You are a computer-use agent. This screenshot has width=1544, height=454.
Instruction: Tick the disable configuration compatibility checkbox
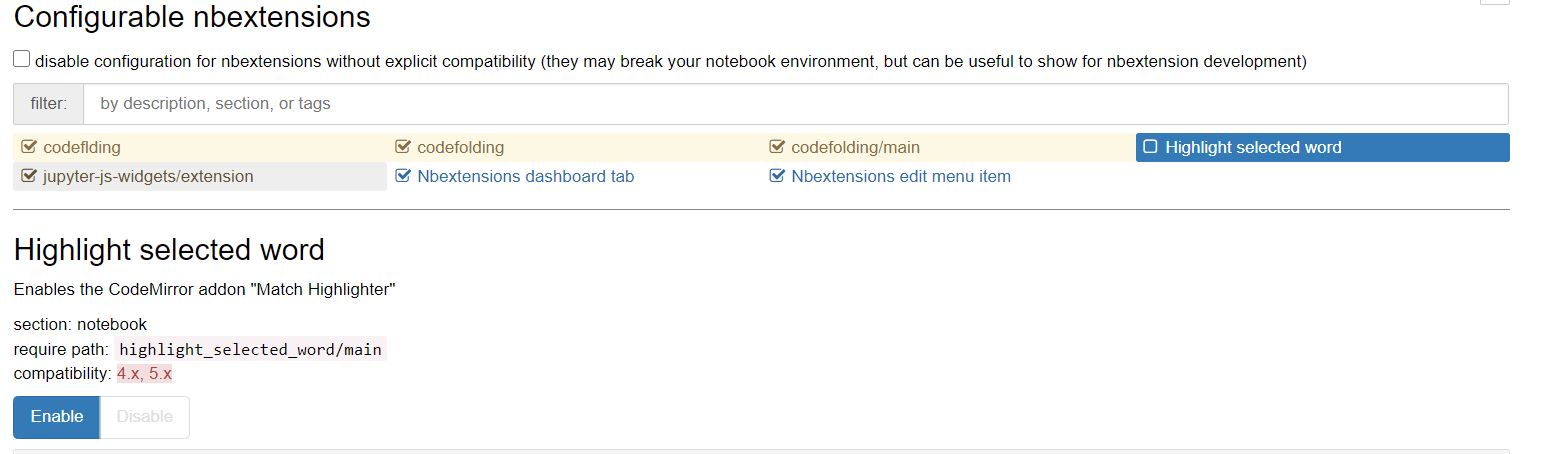[x=22, y=60]
